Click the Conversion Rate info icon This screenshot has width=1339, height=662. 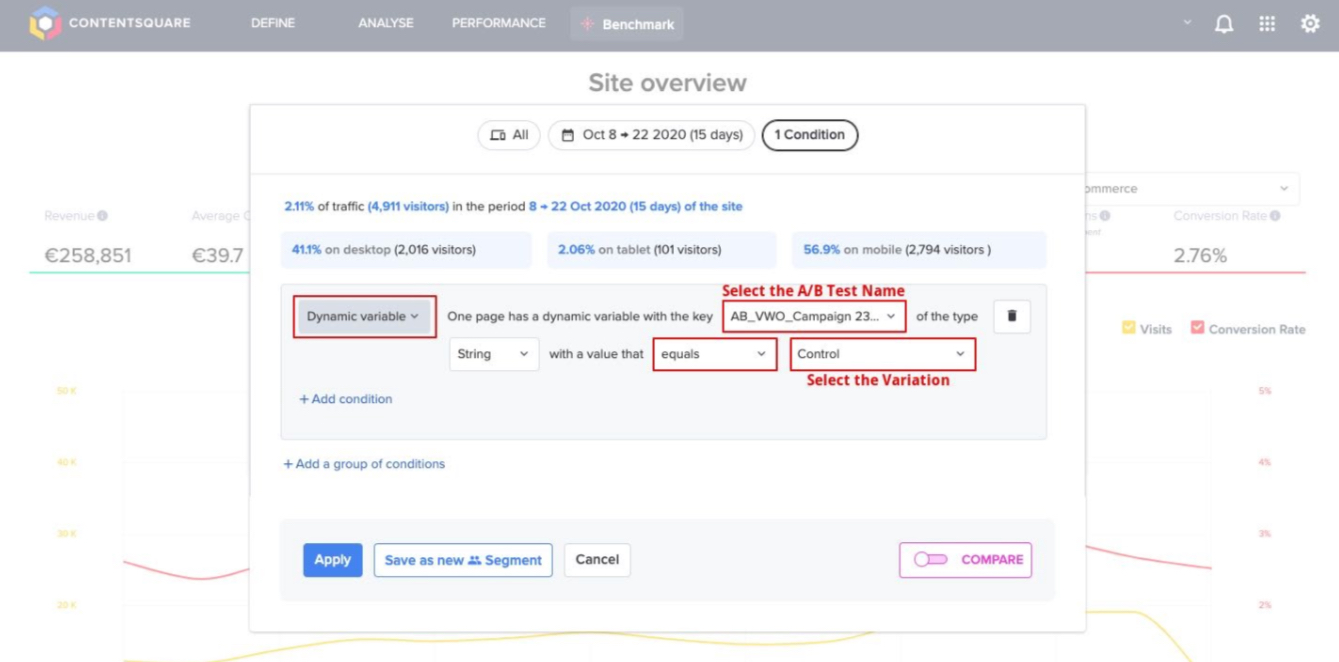point(1275,216)
